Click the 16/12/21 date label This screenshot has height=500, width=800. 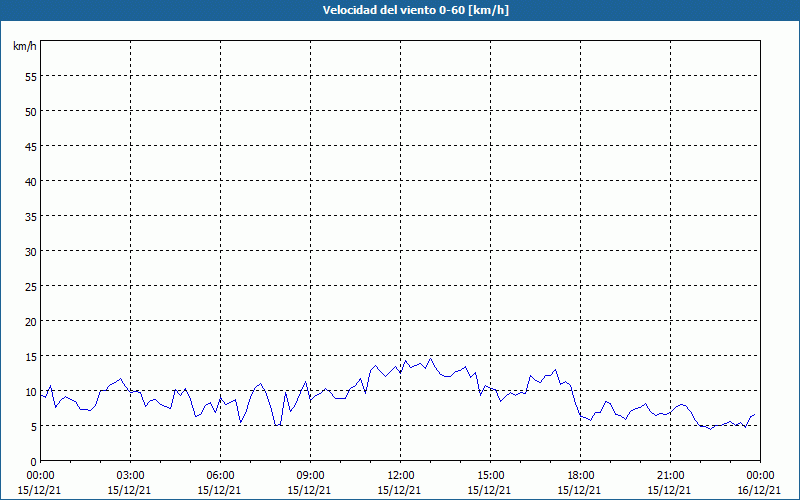759,490
